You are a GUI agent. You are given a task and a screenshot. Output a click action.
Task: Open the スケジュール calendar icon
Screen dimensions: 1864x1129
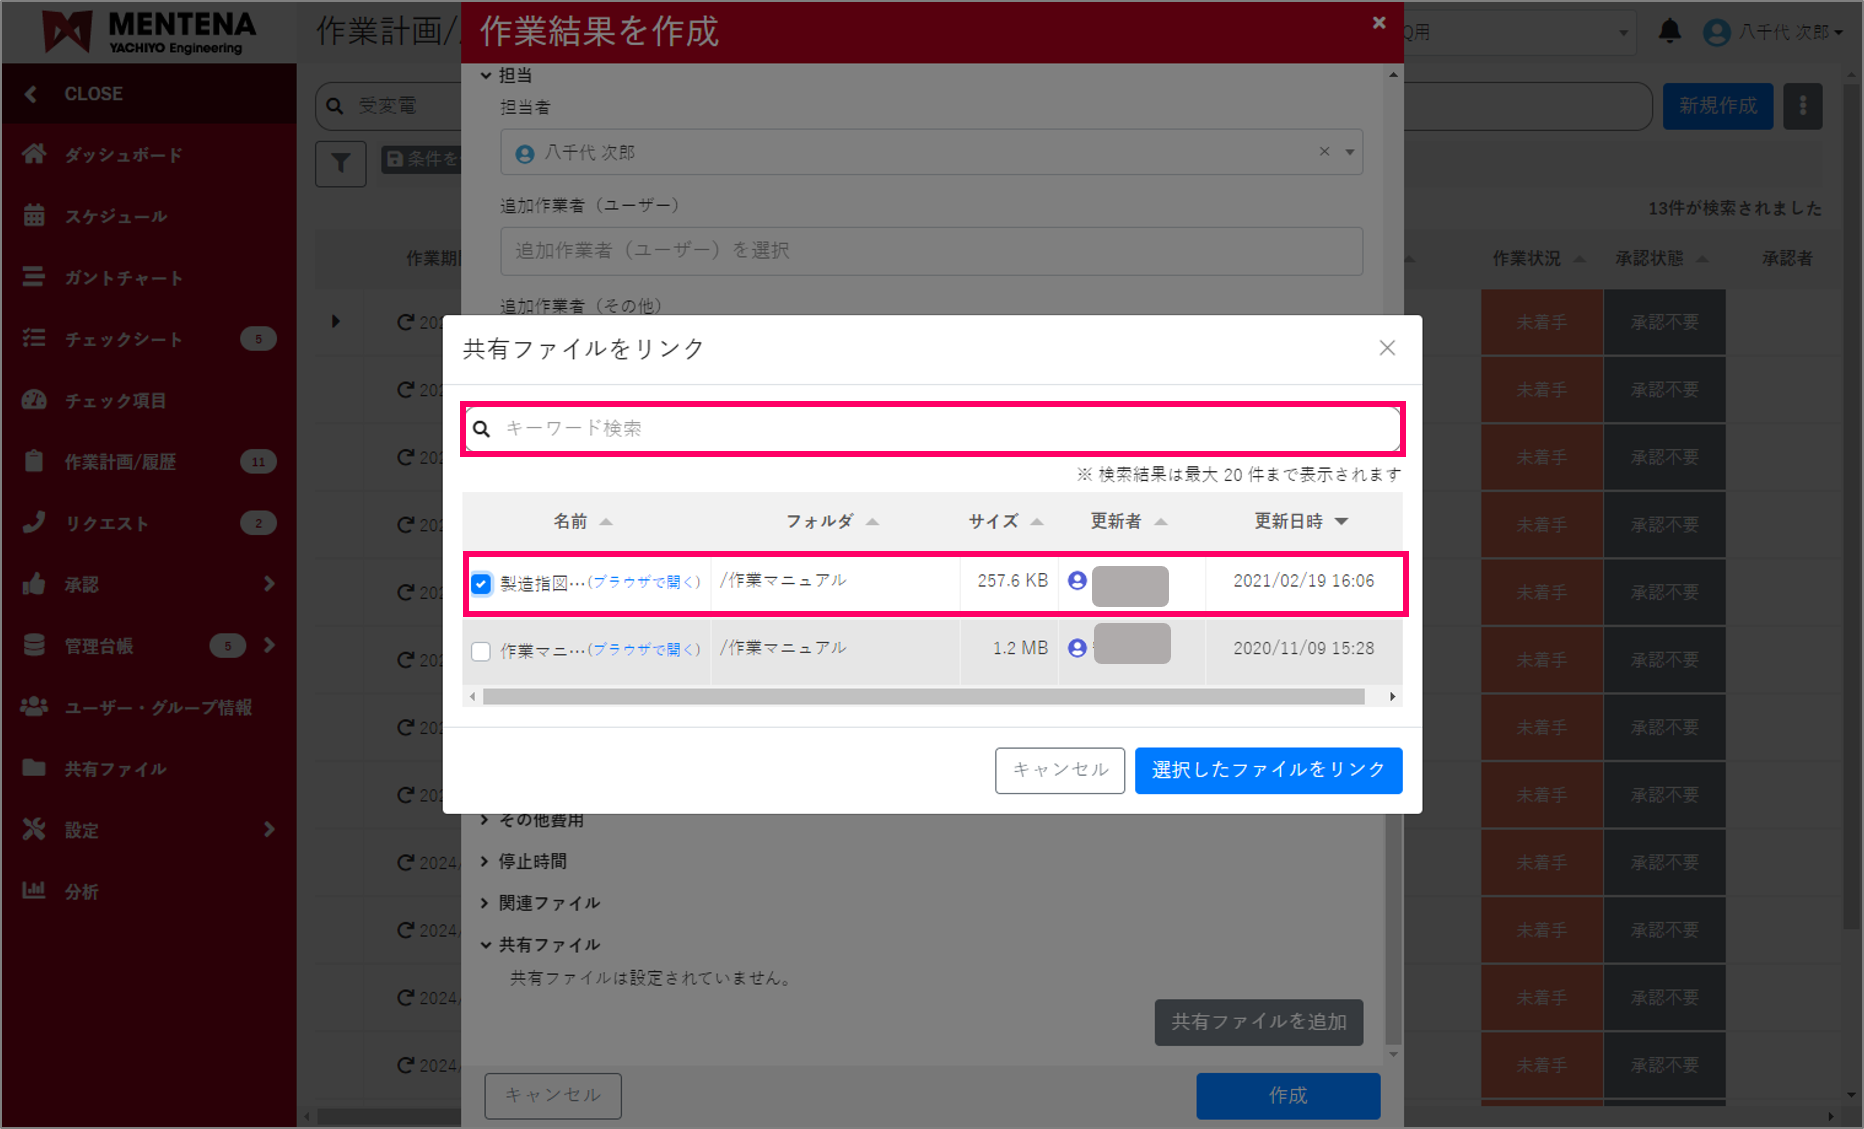pyautogui.click(x=34, y=216)
